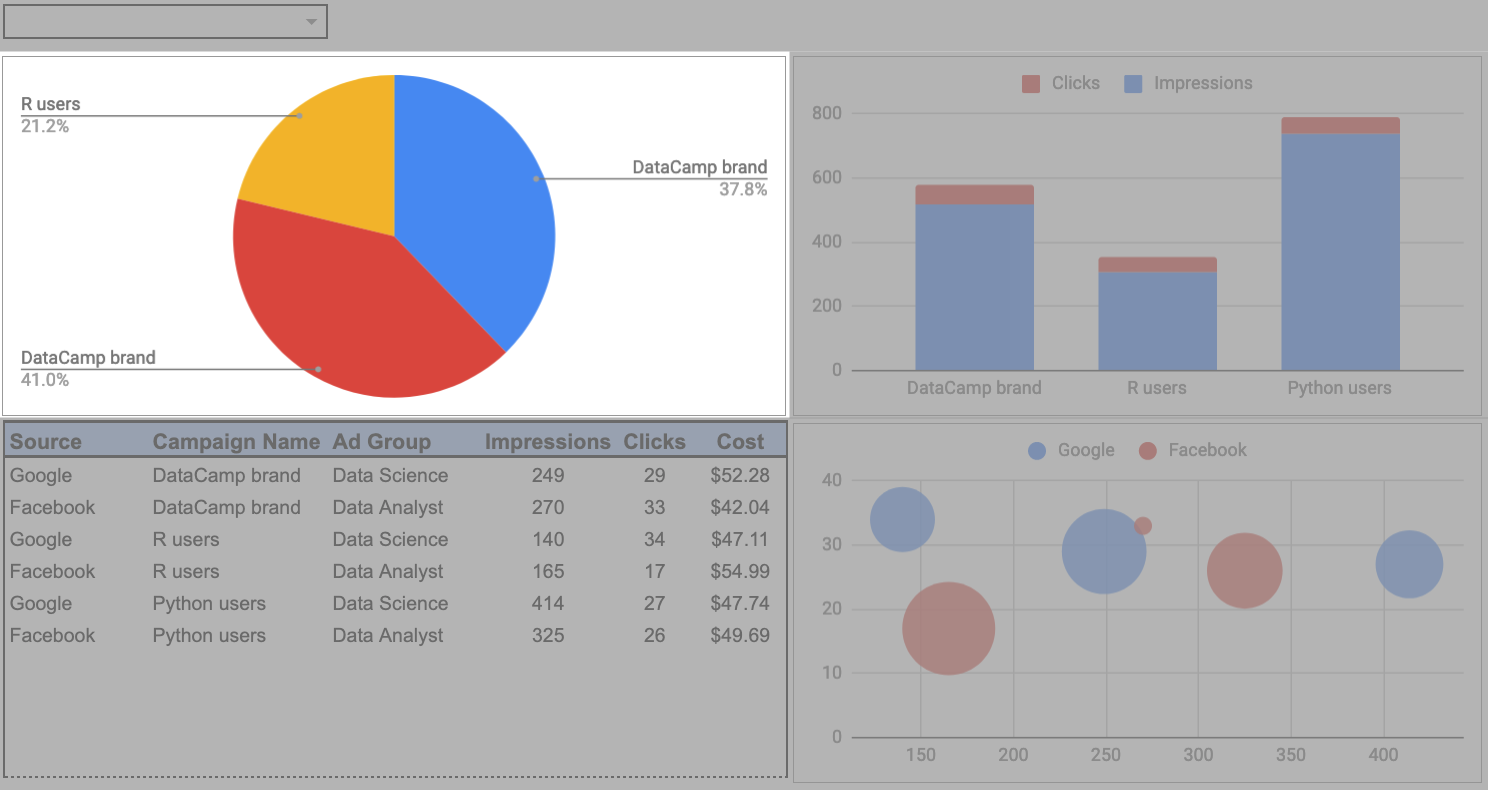Click the Facebook legend color dot
This screenshot has height=790, width=1488.
click(1148, 451)
